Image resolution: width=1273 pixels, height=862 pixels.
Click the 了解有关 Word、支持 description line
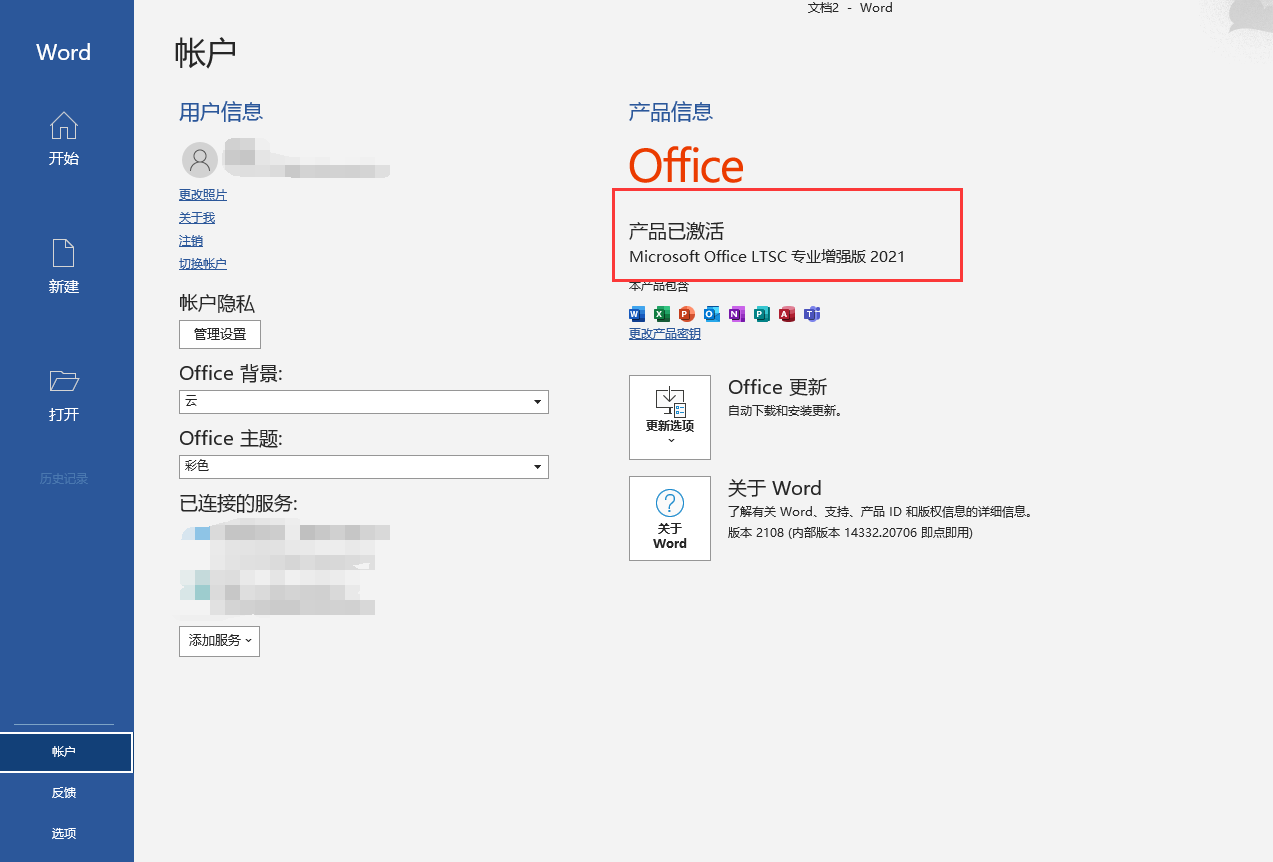pyautogui.click(x=880, y=512)
